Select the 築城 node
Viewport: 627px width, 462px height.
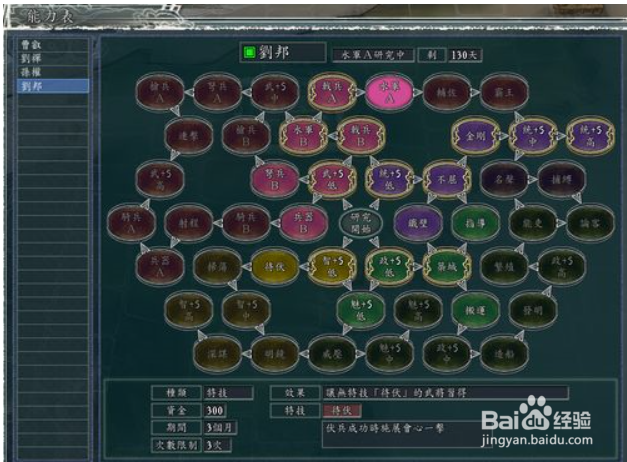click(447, 266)
